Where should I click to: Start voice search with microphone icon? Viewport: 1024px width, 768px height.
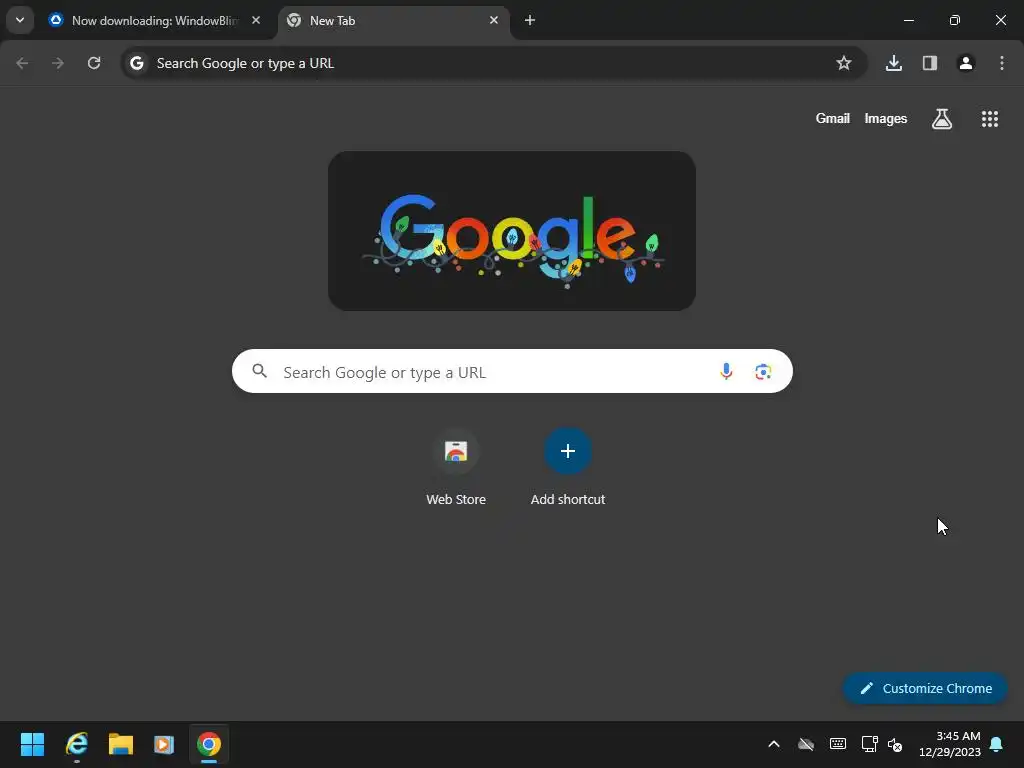(x=726, y=372)
